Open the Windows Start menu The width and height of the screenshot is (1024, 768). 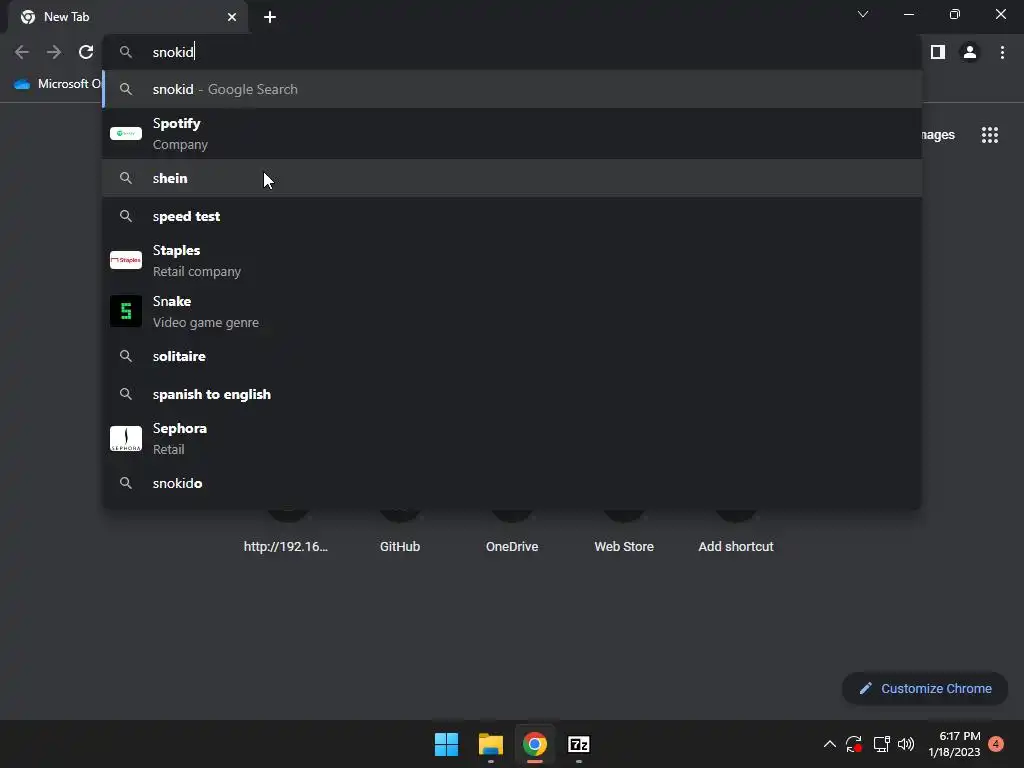pyautogui.click(x=447, y=744)
